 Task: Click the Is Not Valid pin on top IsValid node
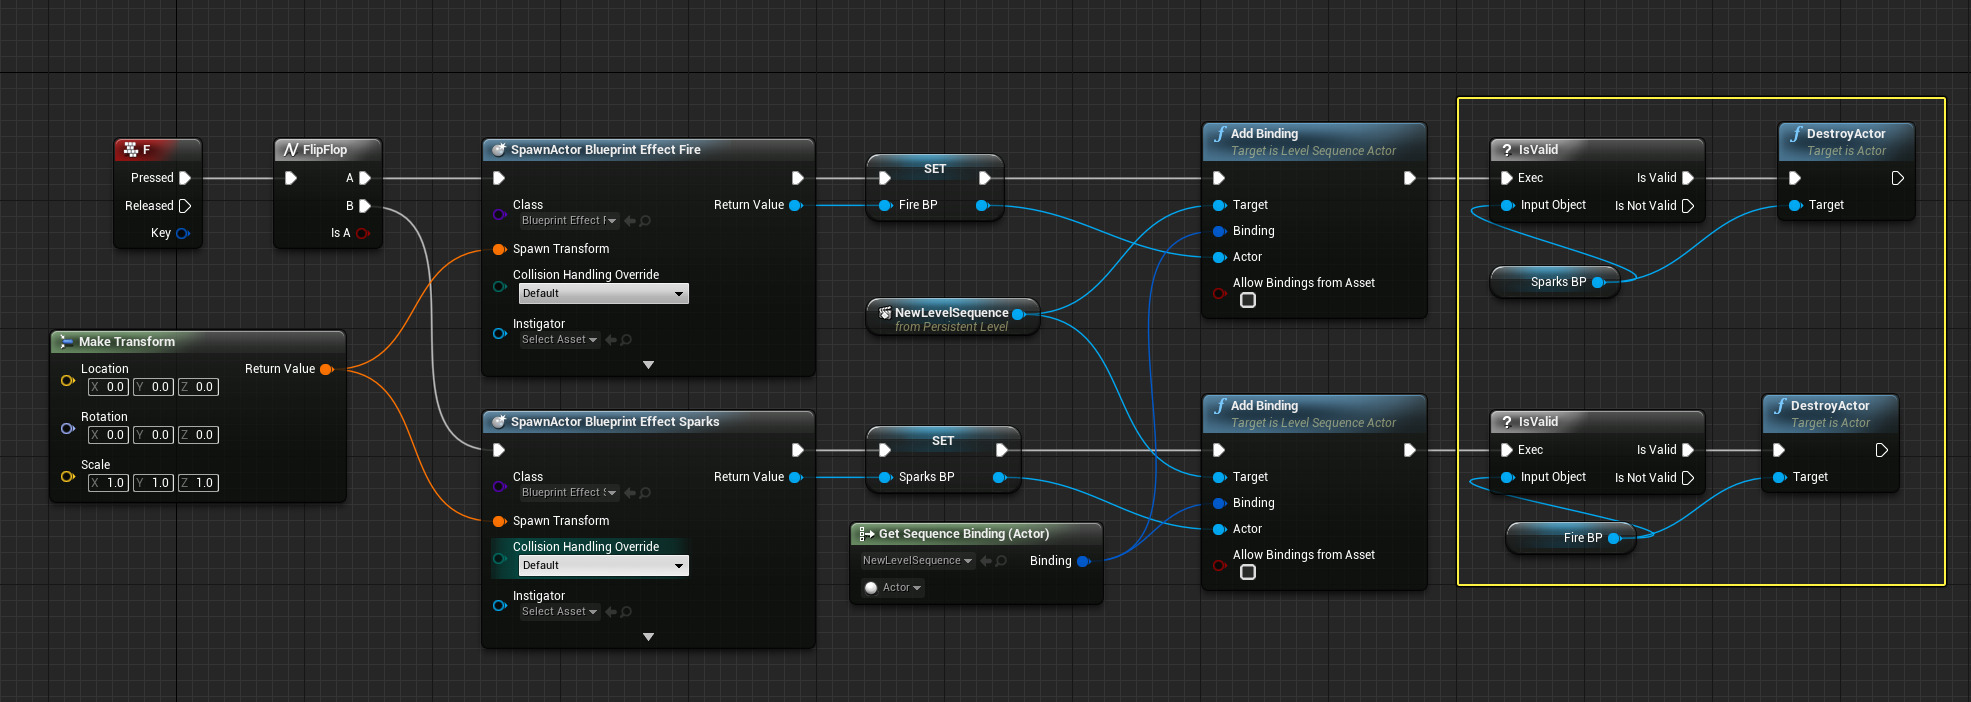pos(1688,206)
